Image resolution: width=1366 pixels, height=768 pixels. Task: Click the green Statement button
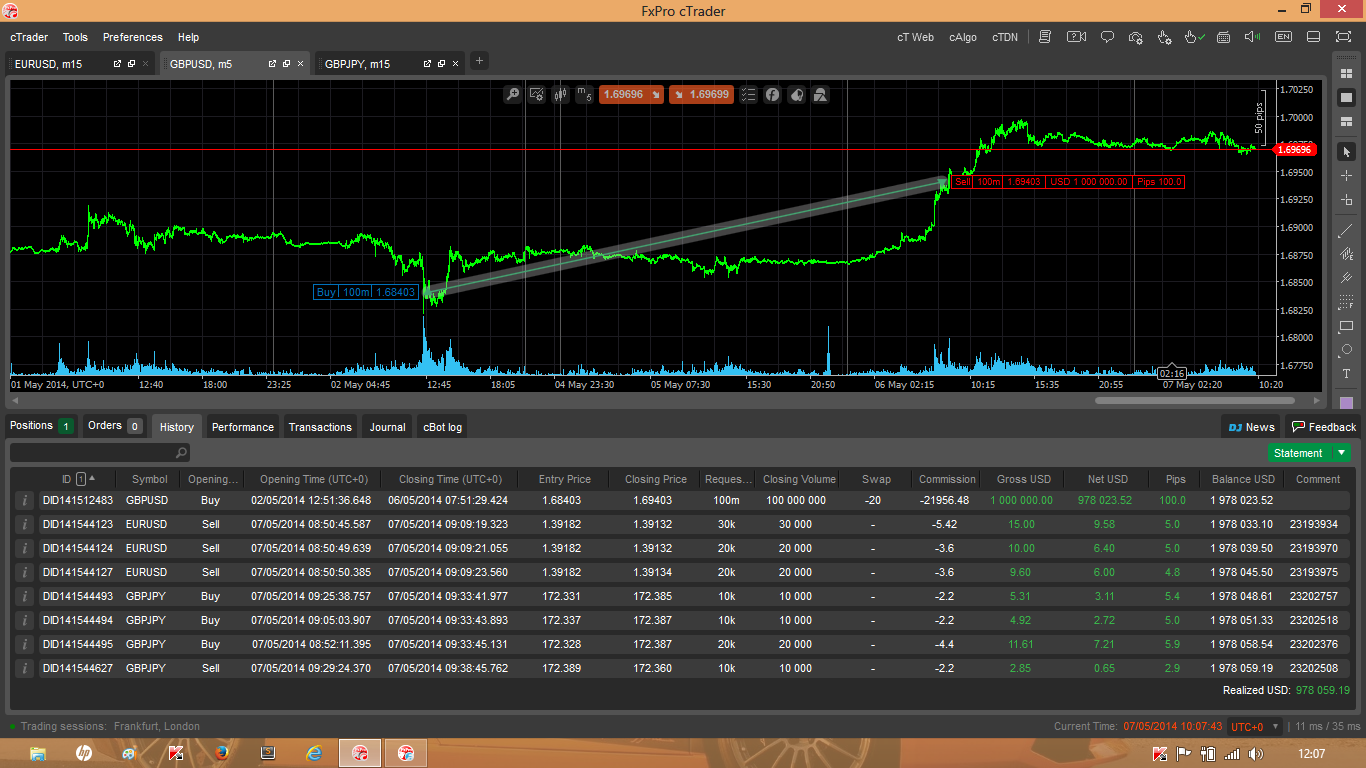(x=1298, y=453)
